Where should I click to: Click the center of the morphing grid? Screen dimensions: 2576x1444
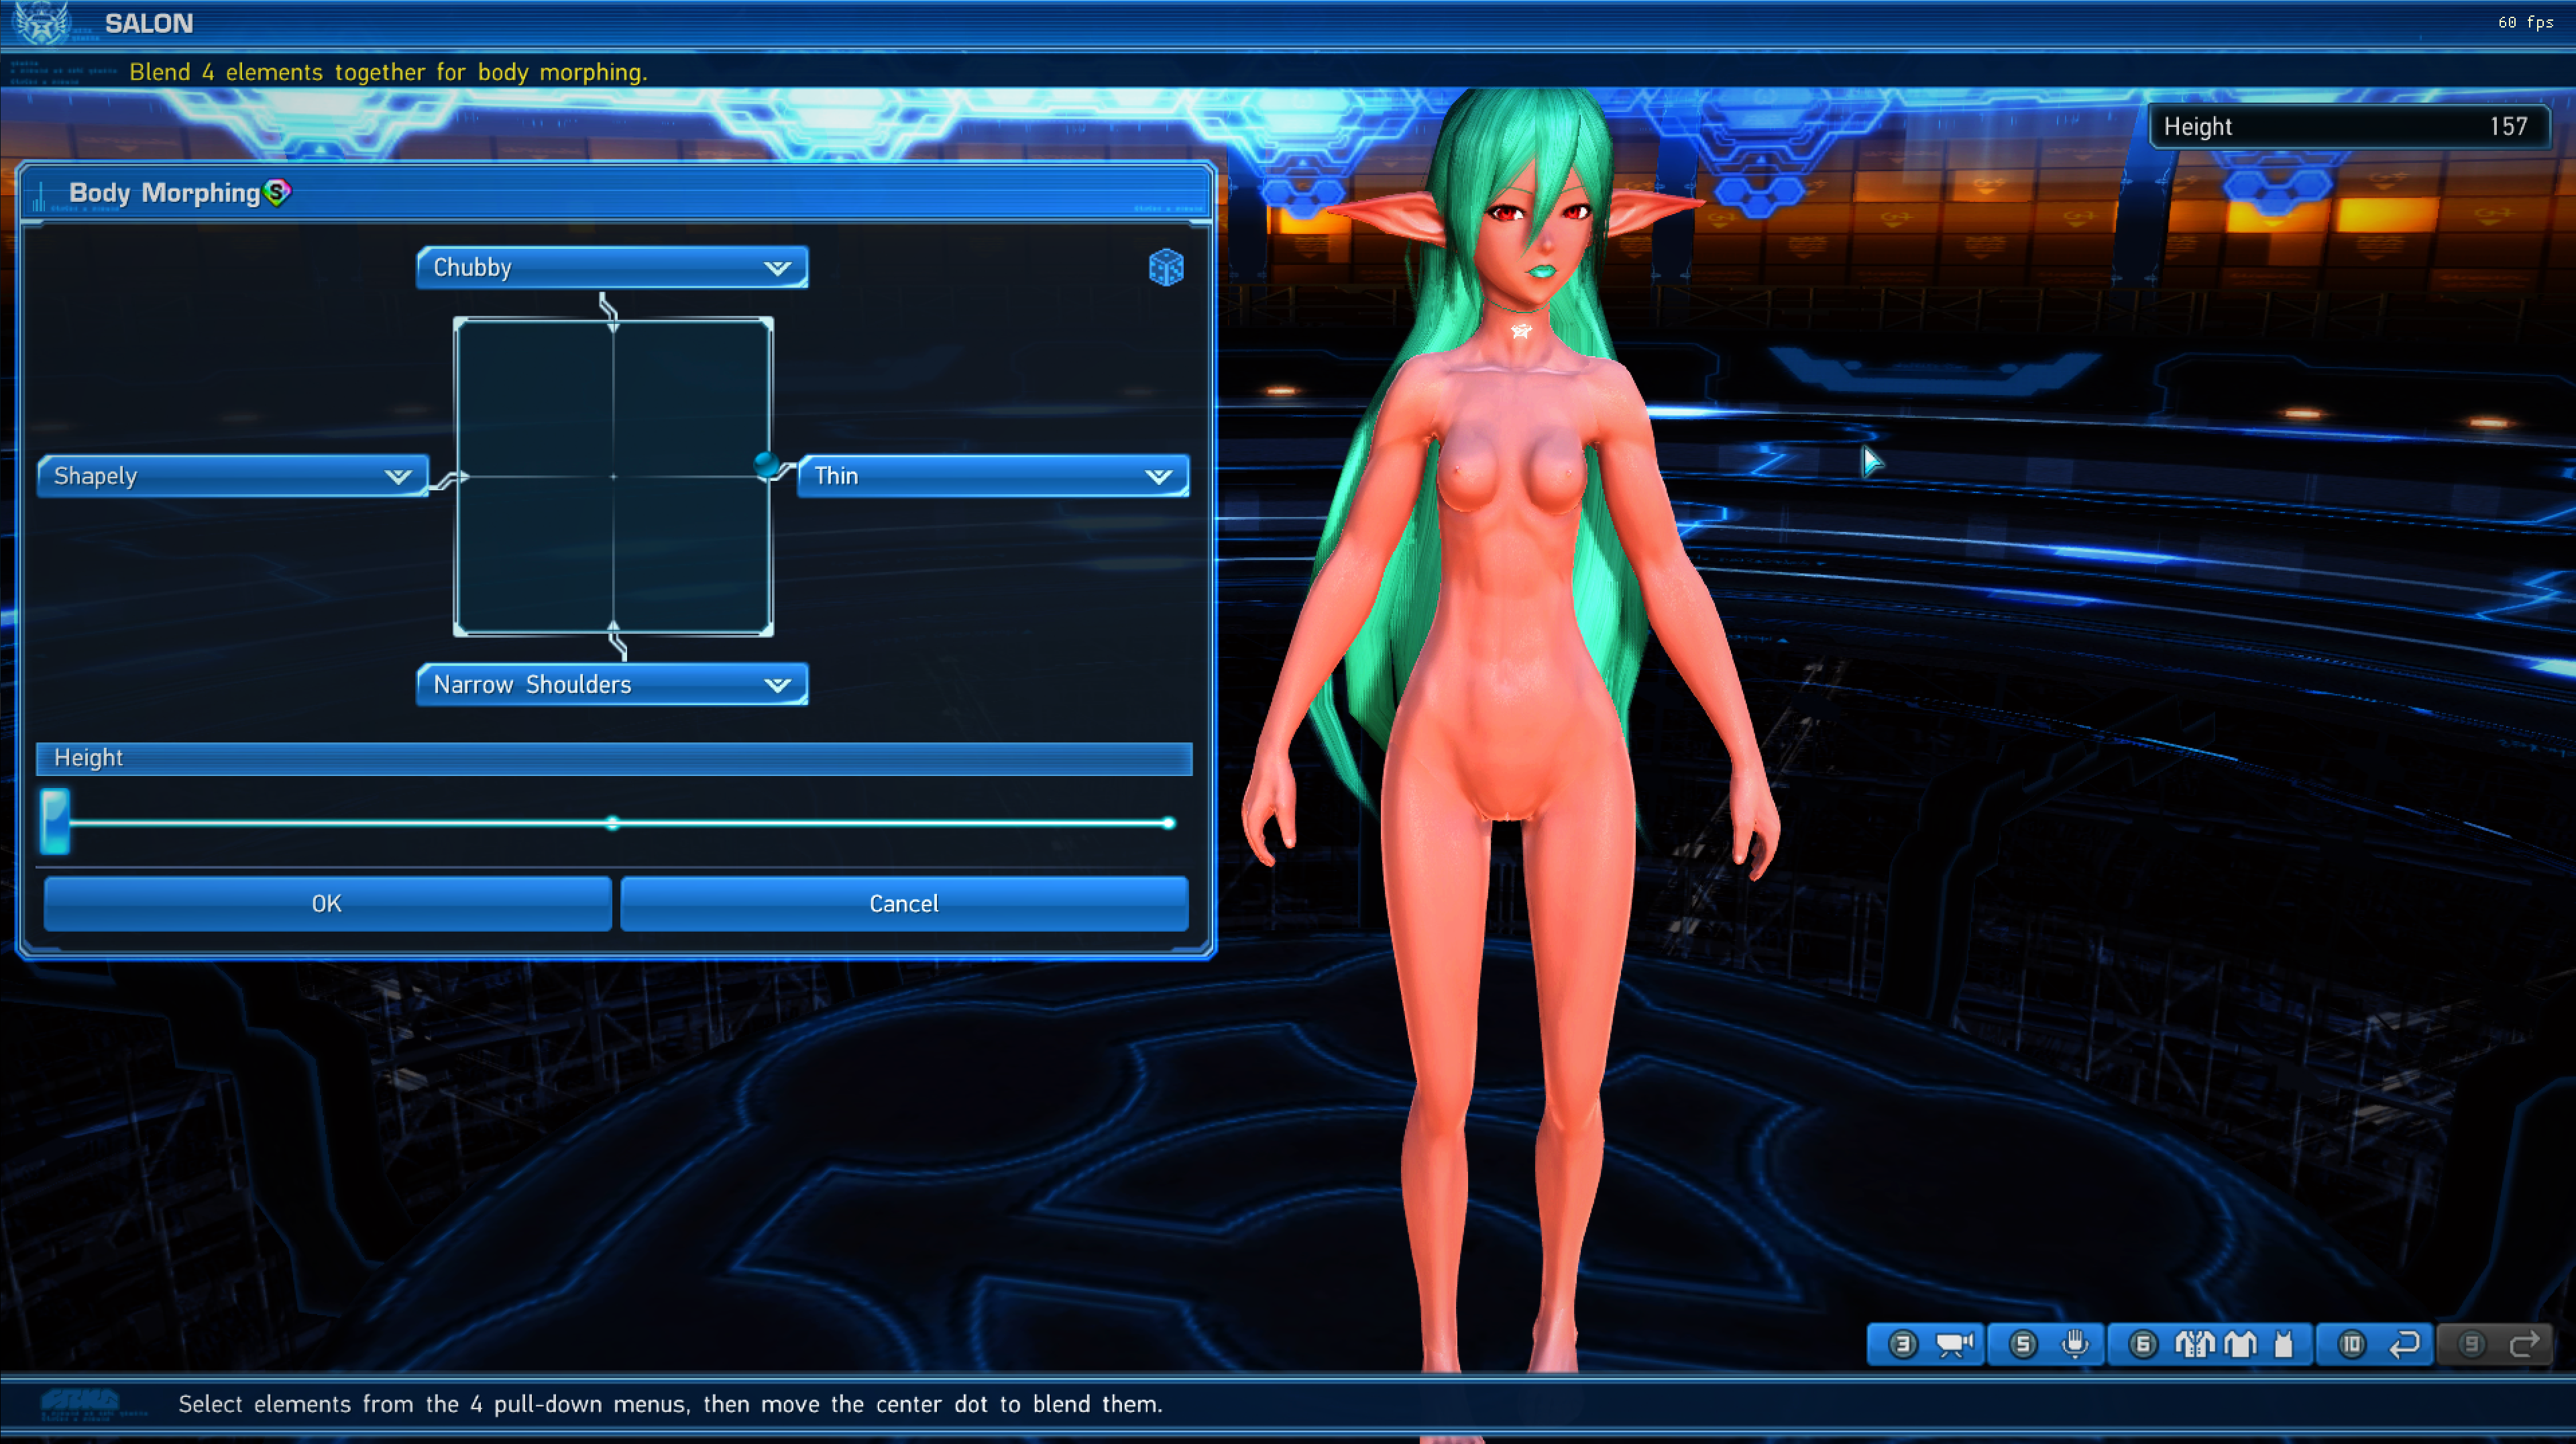tap(613, 477)
